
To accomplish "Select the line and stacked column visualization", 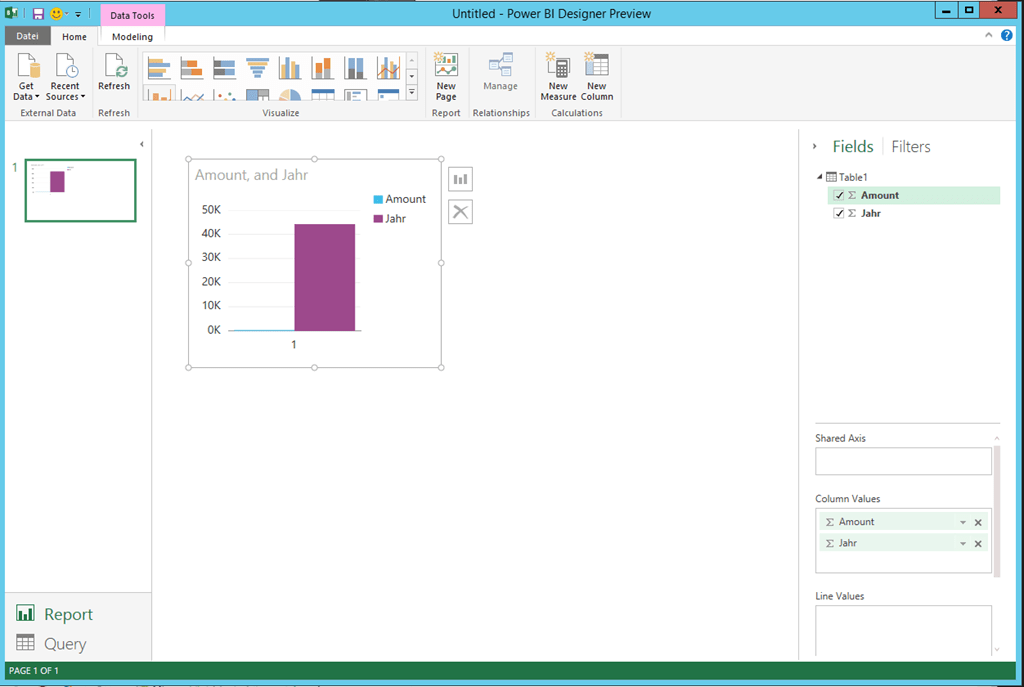I will tap(159, 94).
